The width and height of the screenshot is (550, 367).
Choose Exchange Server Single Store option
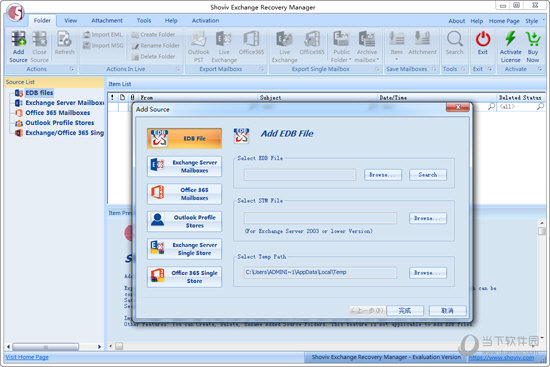click(x=185, y=249)
